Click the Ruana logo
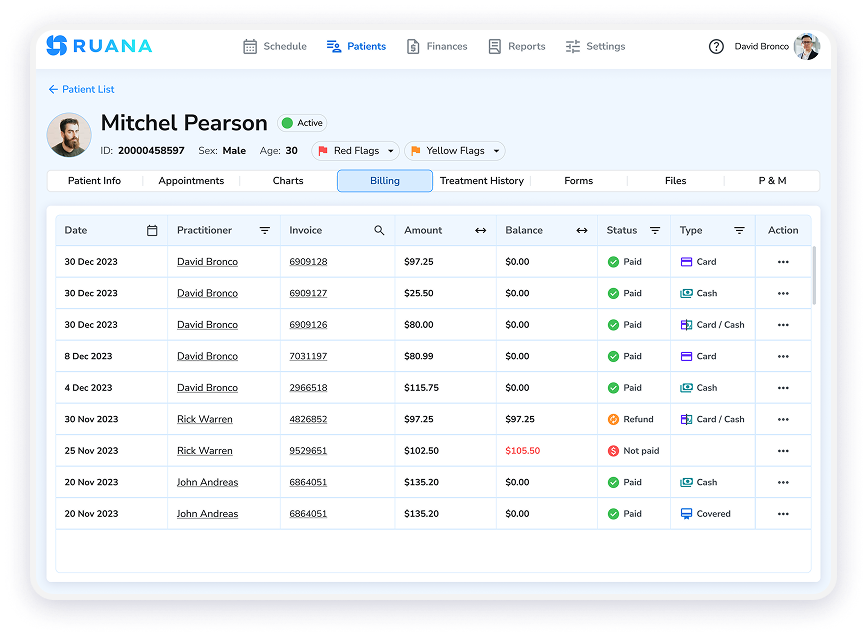The height and width of the screenshot is (636, 867). pyautogui.click(x=99, y=46)
